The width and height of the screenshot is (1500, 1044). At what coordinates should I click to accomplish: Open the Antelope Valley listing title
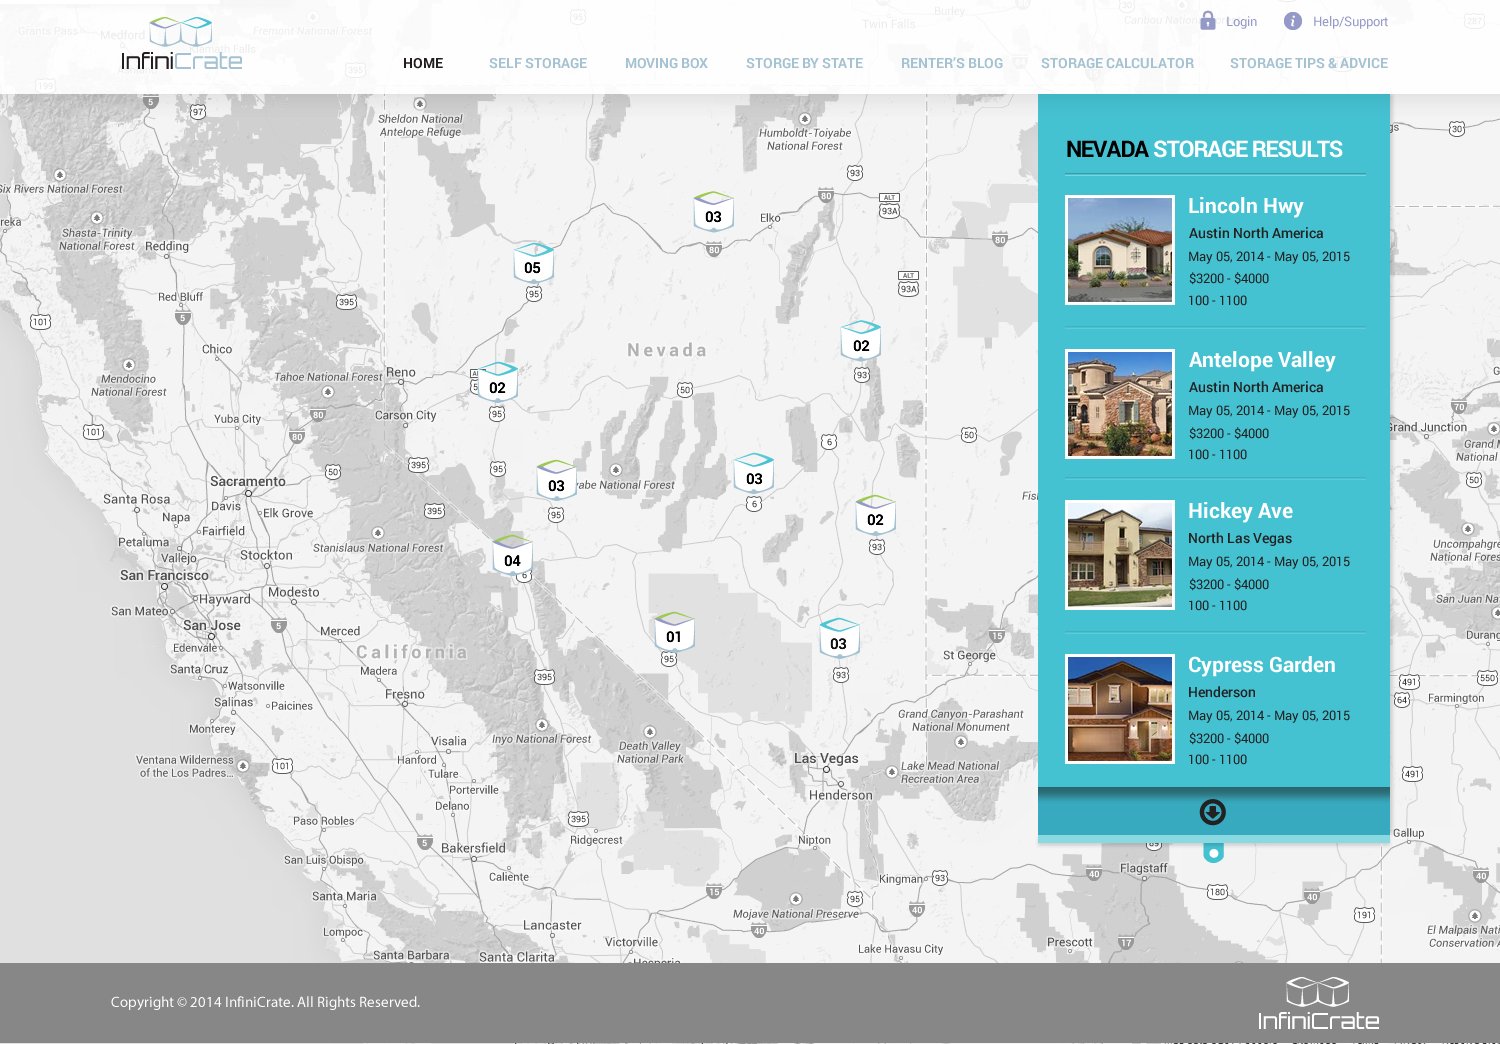click(x=1262, y=360)
